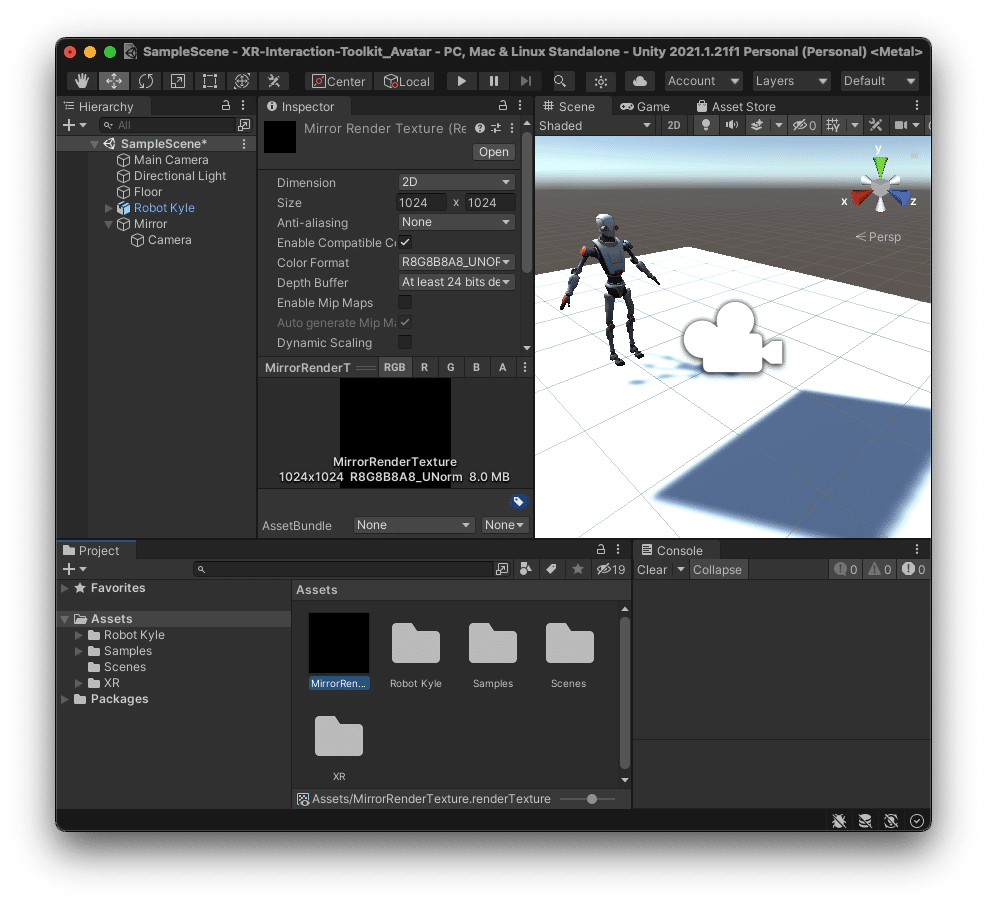This screenshot has width=987, height=905.
Task: Click the Open button in Inspector
Action: coord(494,152)
